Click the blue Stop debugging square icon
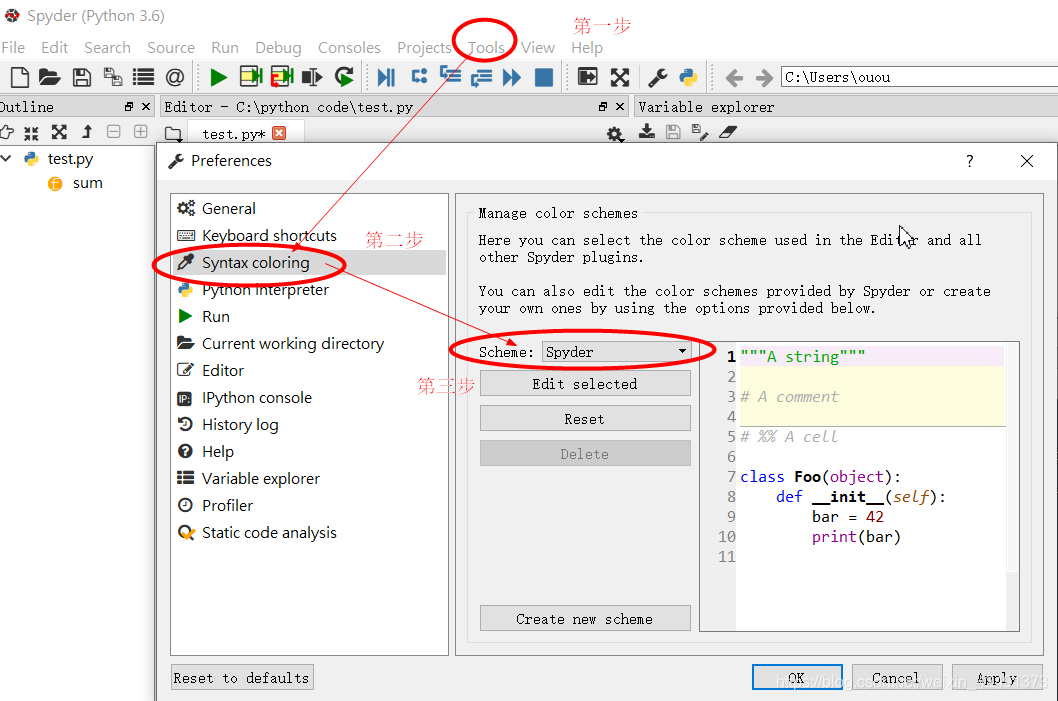This screenshot has width=1058, height=701. pos(544,78)
